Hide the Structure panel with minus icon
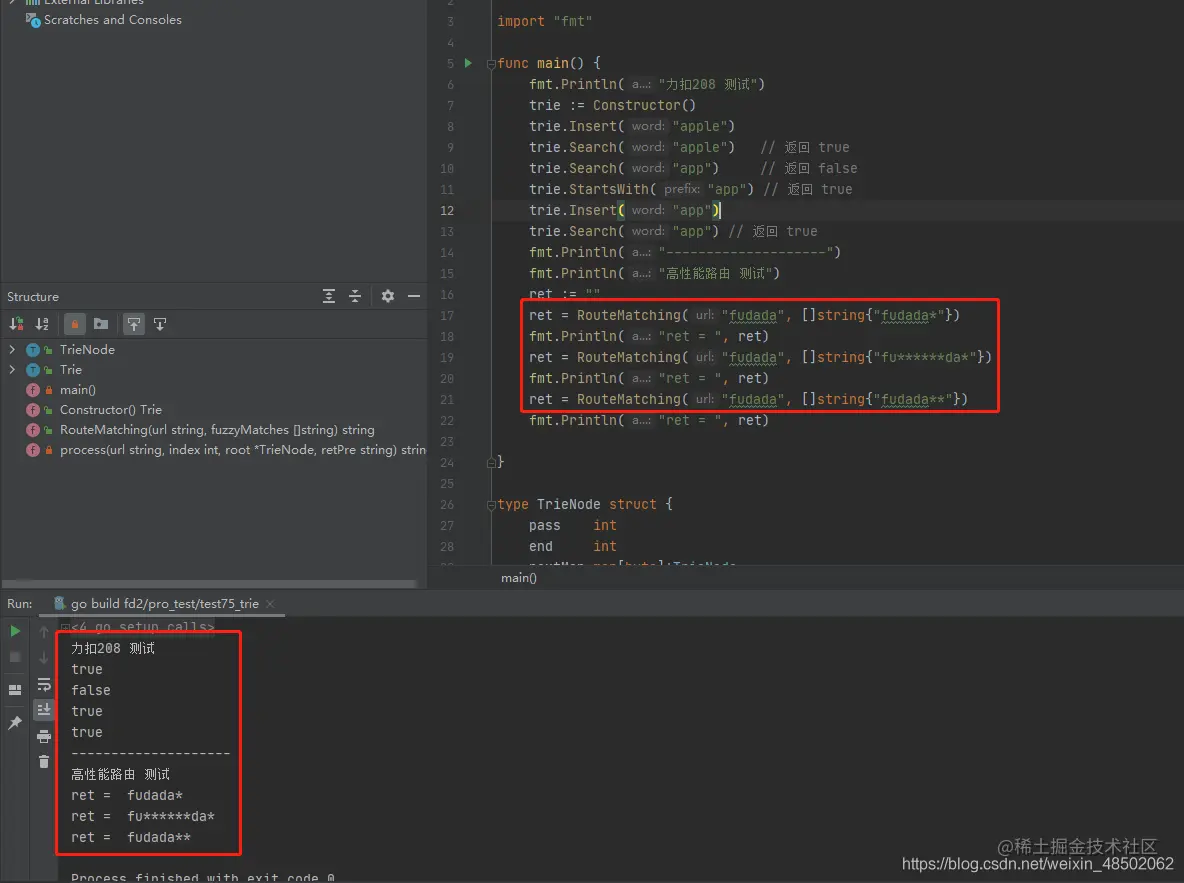 tap(414, 296)
